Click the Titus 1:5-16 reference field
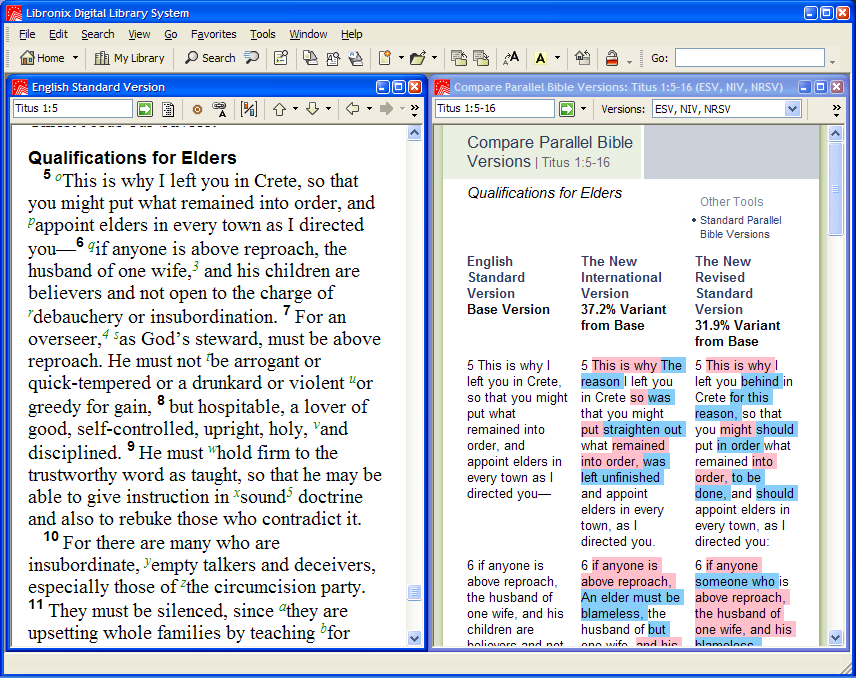Image resolution: width=856 pixels, height=678 pixels. (495, 109)
